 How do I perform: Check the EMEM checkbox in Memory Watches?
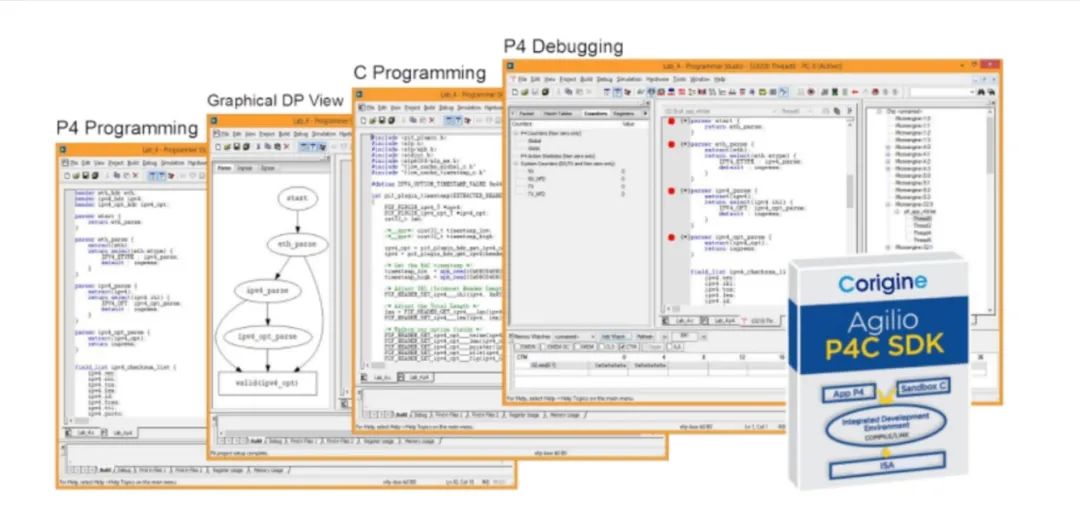(x=517, y=347)
